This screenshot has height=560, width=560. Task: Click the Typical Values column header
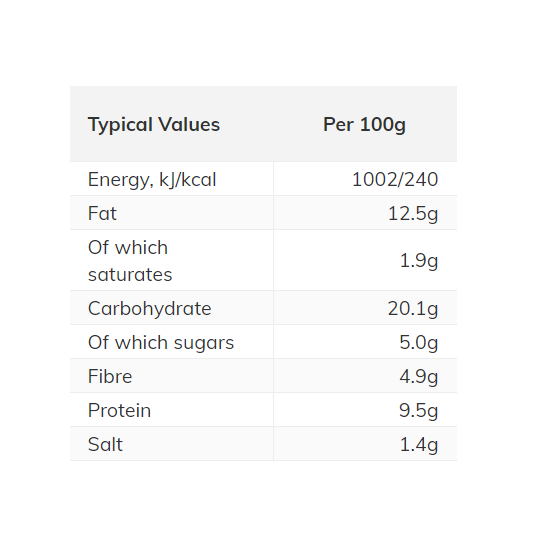point(154,125)
